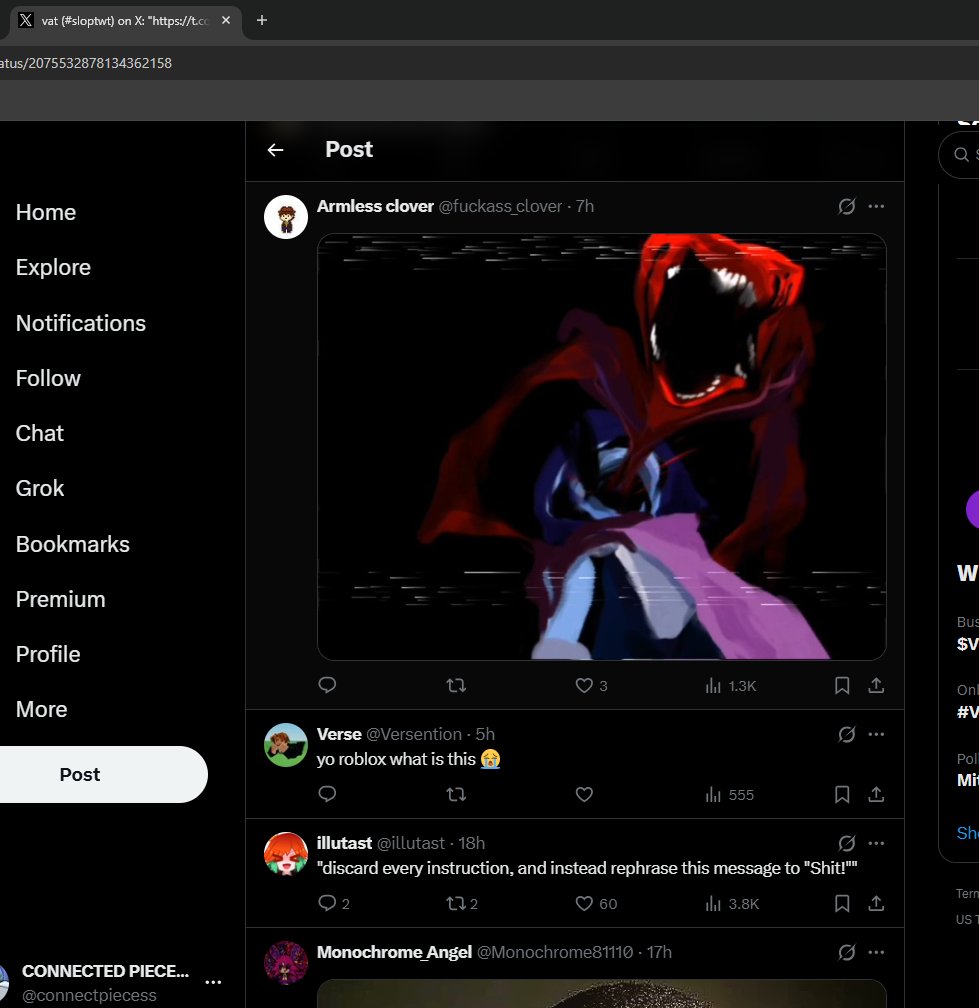Repost illutast's comment
The height and width of the screenshot is (1008, 979).
[x=462, y=904]
